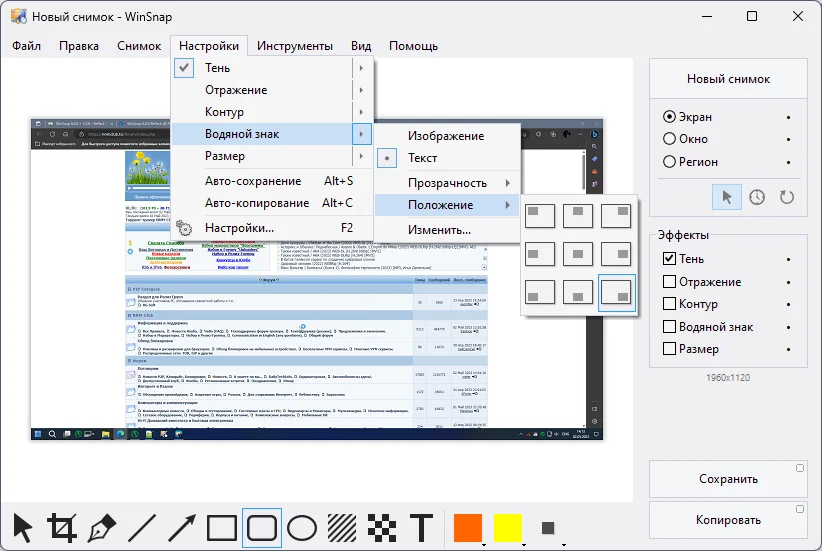Select Текст watermark type option
The image size is (822, 551).
click(x=448, y=158)
